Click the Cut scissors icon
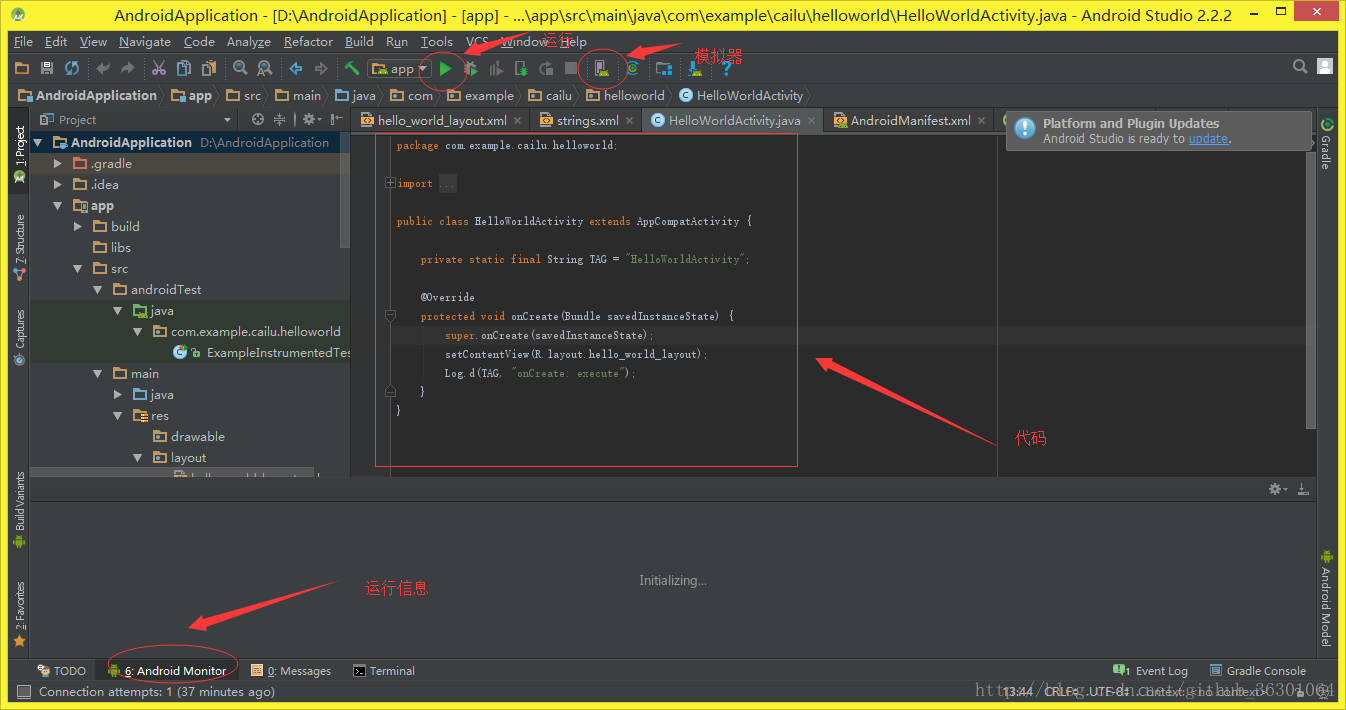 tap(159, 68)
